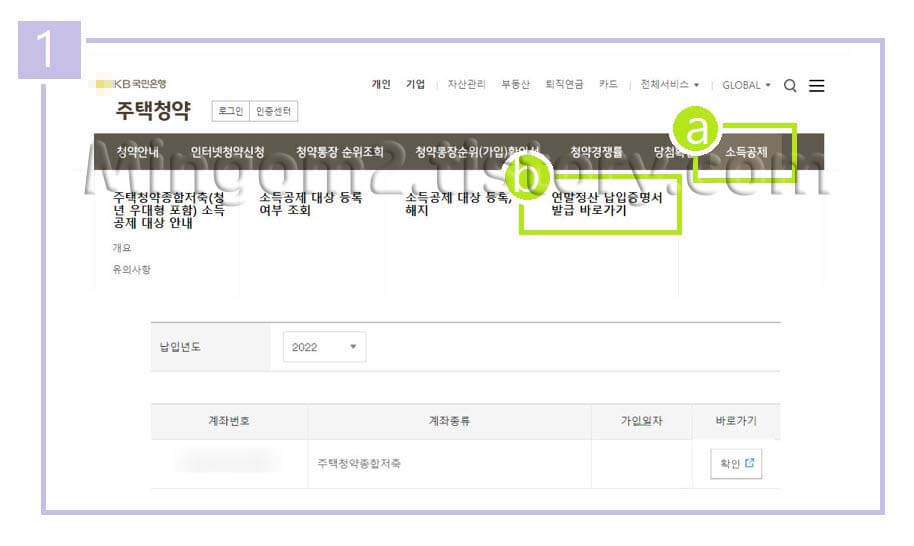914x546 pixels.
Task: Expand the GLOBAL language dropdown
Action: pos(746,85)
